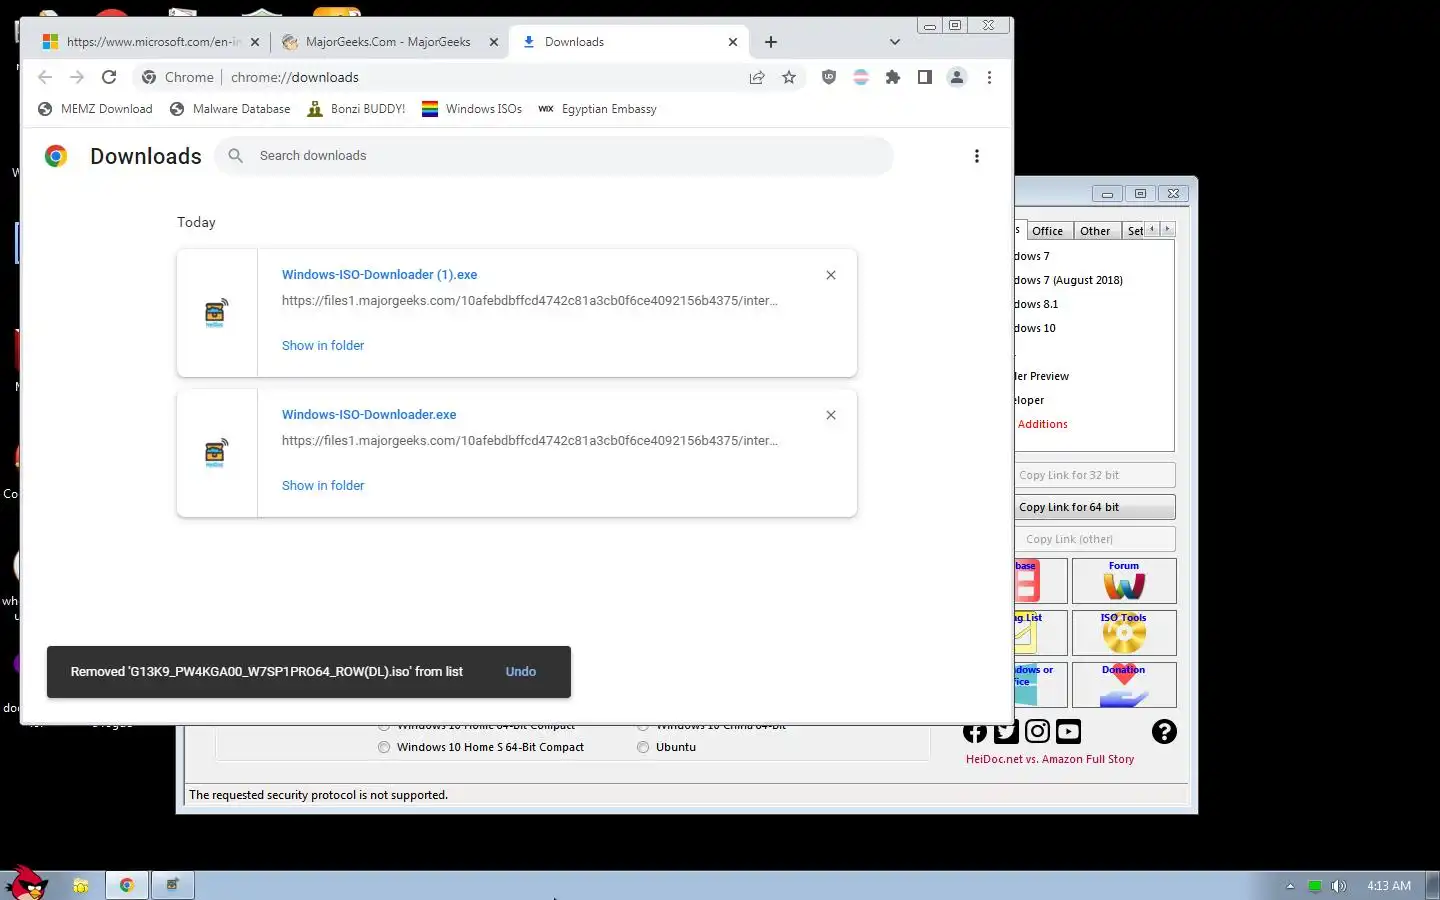Click the Search downloads field

click(x=554, y=156)
